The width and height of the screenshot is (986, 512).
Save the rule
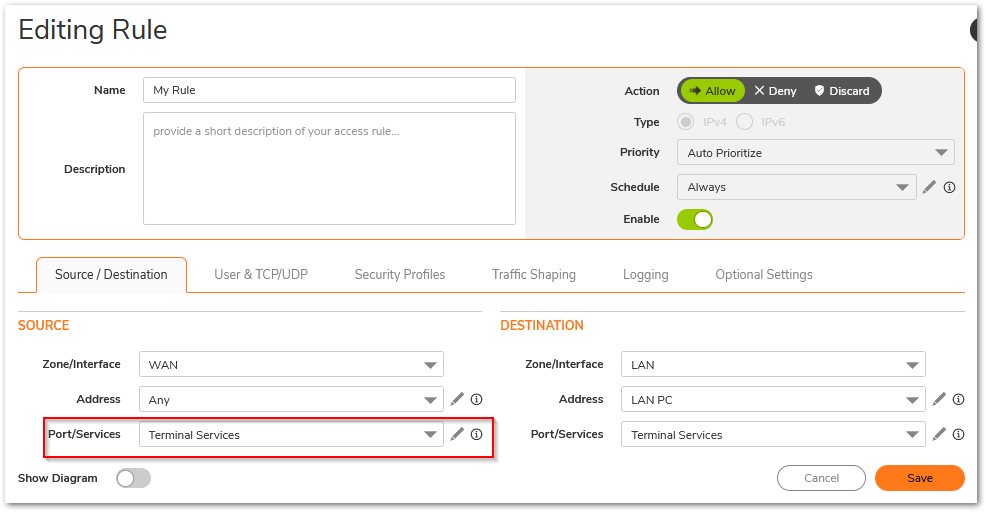920,478
